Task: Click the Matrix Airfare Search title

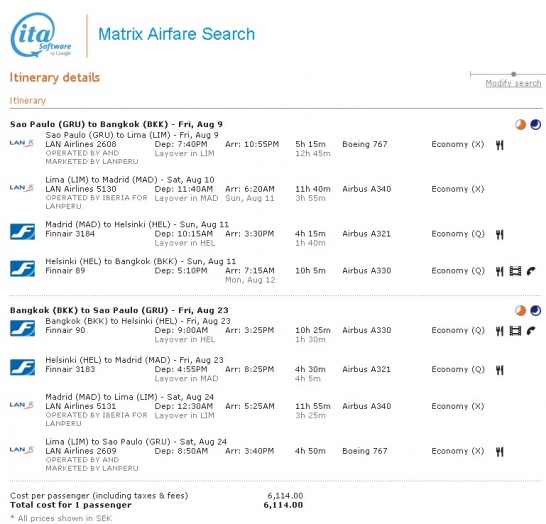Action: click(x=176, y=34)
